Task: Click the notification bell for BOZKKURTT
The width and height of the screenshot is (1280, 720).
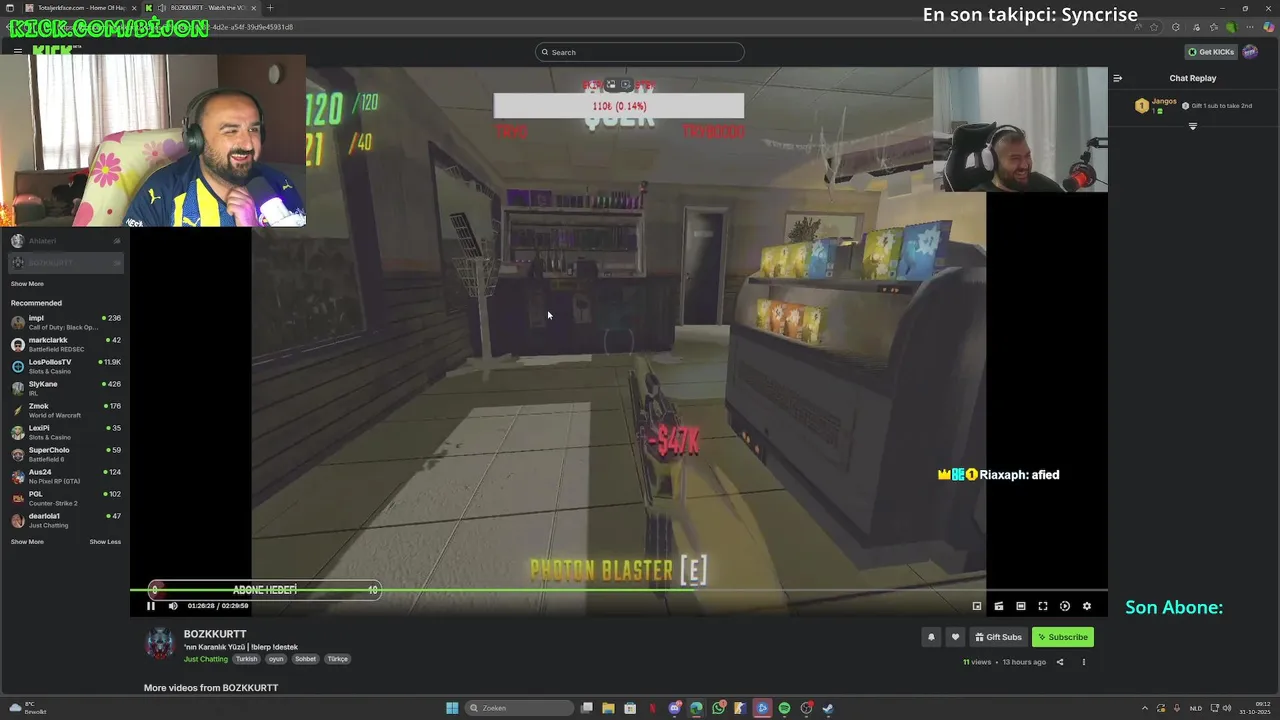Action: point(931,637)
